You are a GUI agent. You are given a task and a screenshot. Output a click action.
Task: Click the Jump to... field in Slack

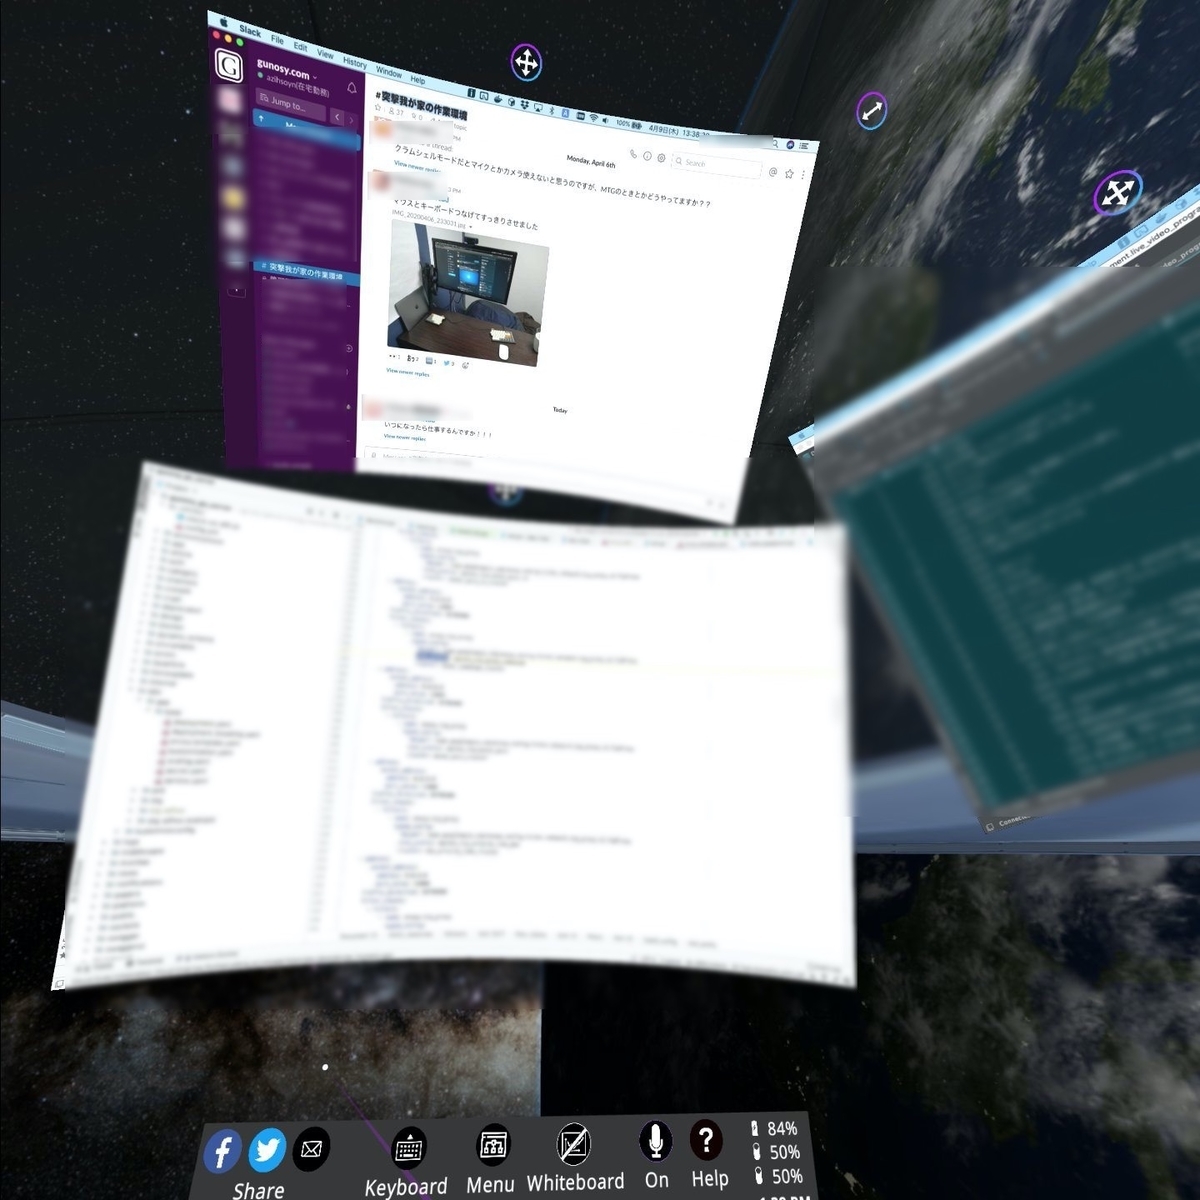coord(290,104)
